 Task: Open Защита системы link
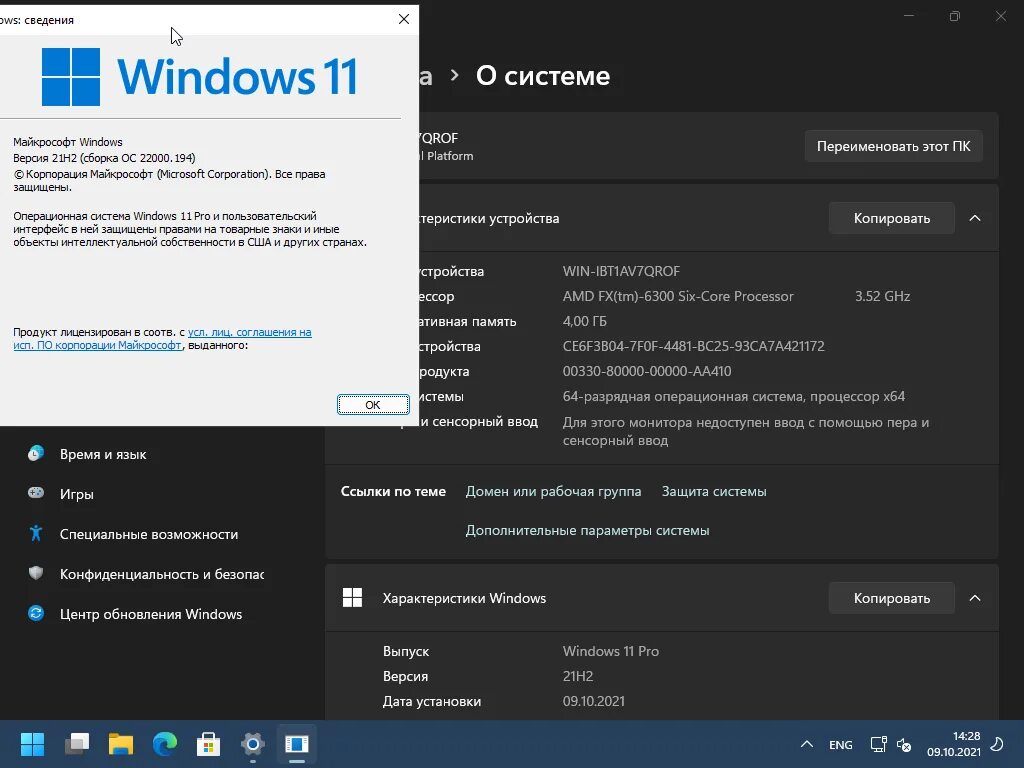(714, 491)
